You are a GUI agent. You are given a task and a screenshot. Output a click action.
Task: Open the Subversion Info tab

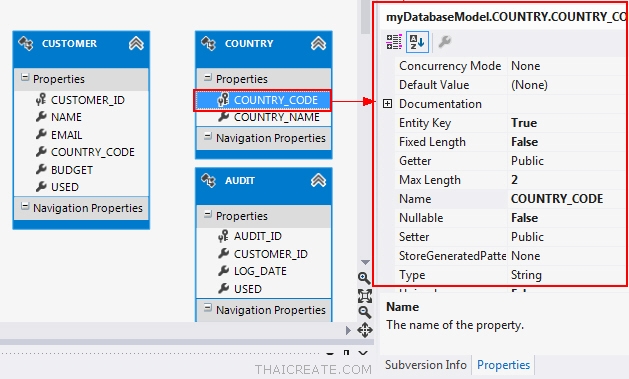pos(426,365)
